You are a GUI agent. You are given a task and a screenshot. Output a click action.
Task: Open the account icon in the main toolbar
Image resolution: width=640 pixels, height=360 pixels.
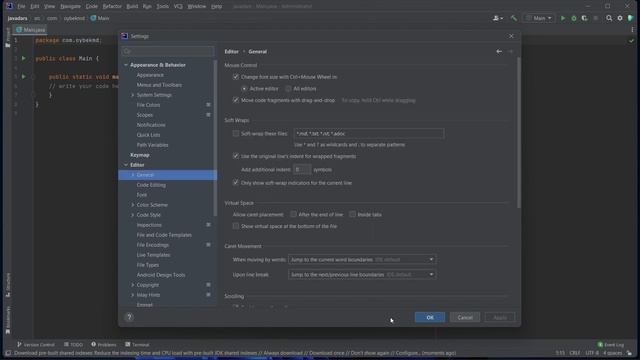pos(498,18)
